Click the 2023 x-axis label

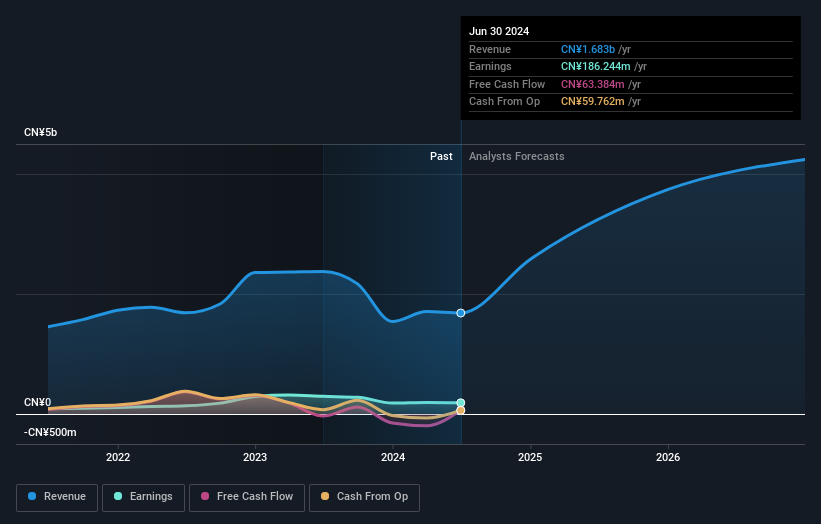[255, 457]
